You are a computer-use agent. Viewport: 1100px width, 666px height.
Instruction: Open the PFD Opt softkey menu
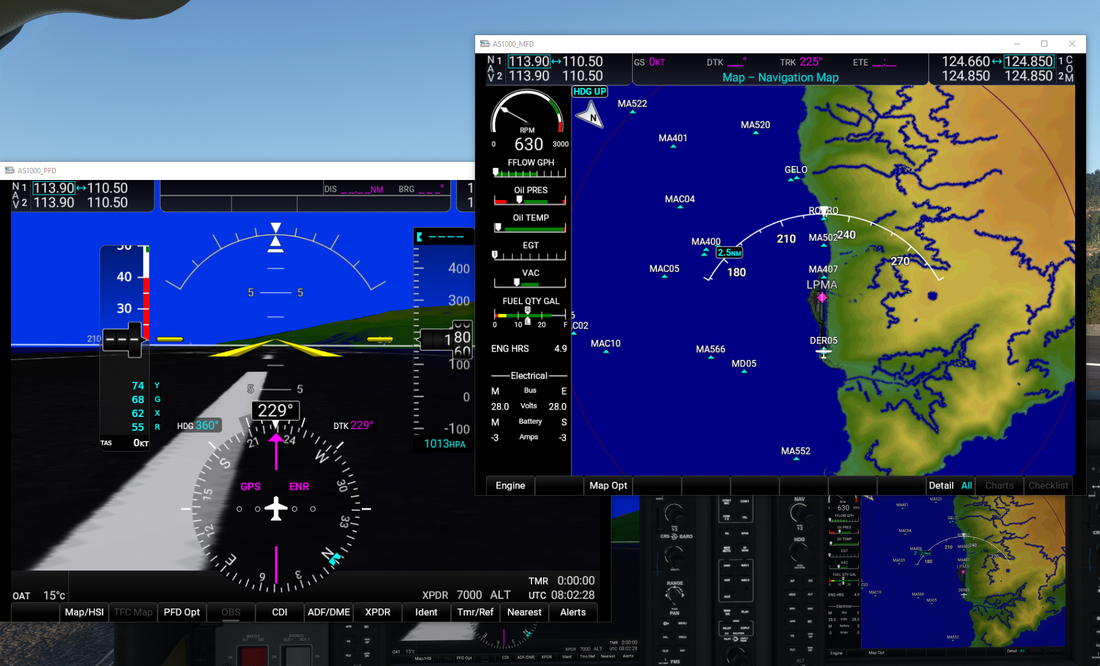pyautogui.click(x=182, y=612)
